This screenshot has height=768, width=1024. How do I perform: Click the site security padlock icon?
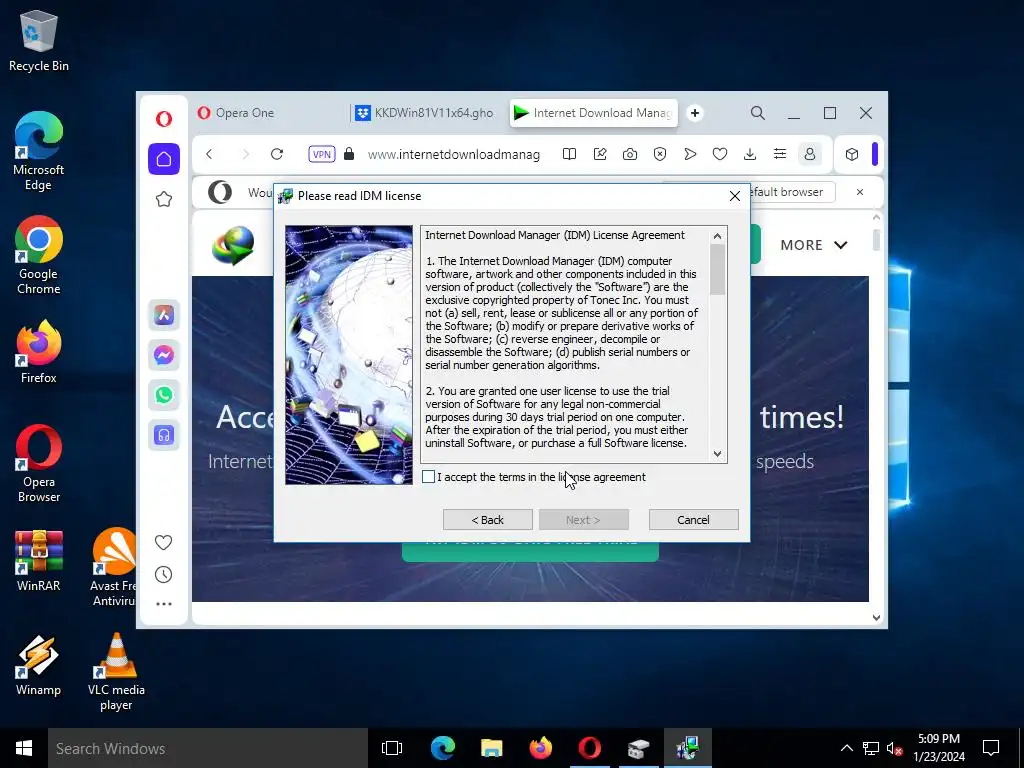349,154
